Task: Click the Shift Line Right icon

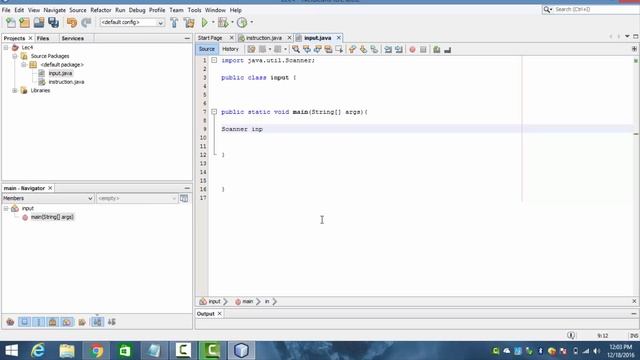Action: (x=399, y=49)
